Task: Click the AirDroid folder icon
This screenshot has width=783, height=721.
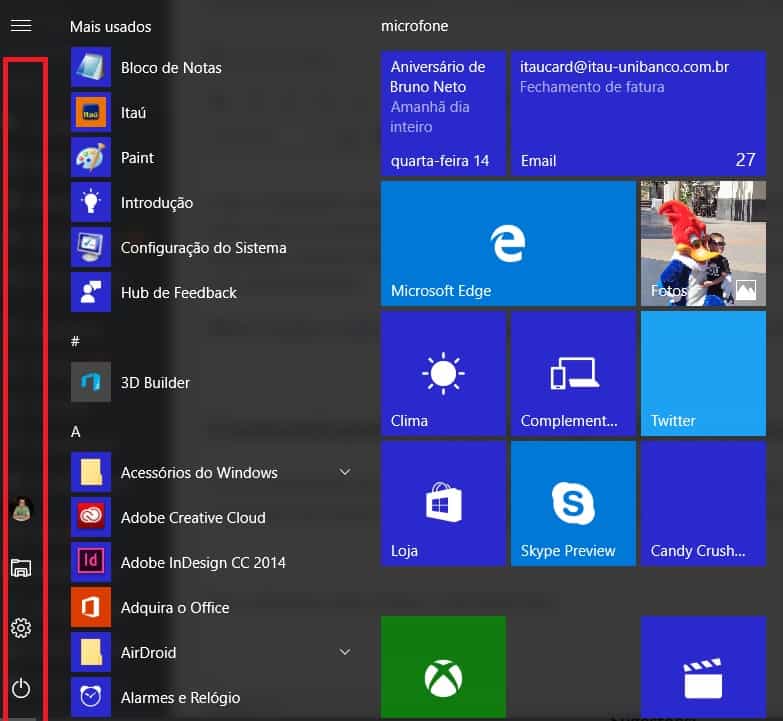Action: tap(91, 652)
